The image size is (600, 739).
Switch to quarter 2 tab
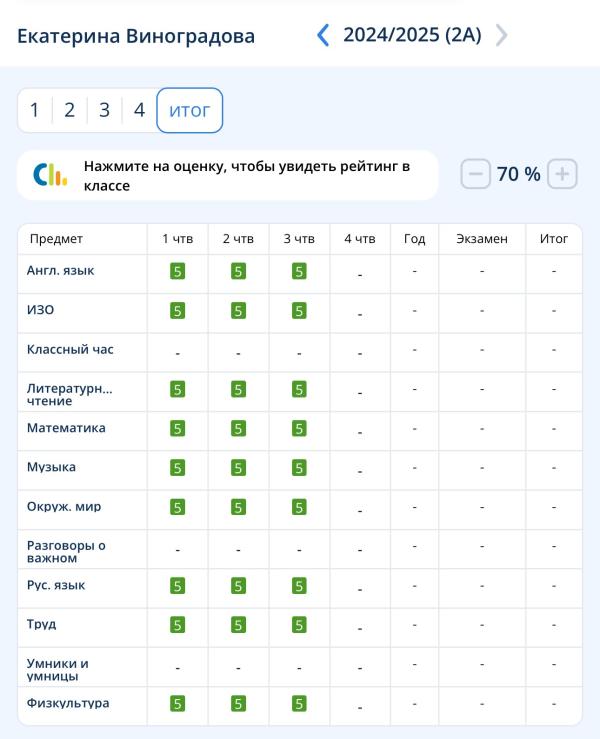pos(70,110)
